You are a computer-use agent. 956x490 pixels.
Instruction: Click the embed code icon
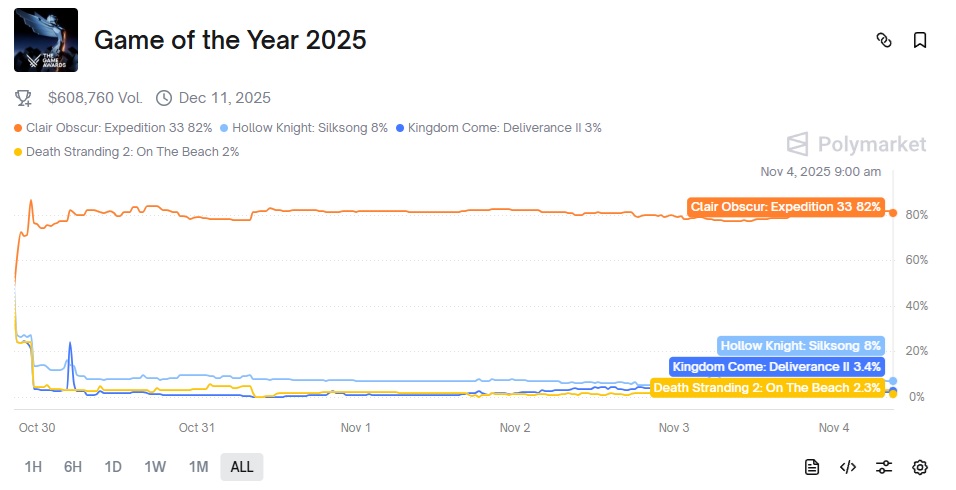click(848, 467)
